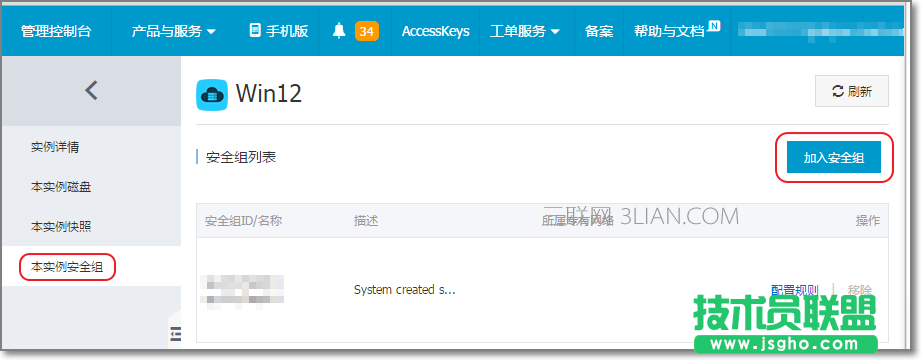This screenshot has height=360, width=921.
Task: Expand the 产品与服务 dropdown menu
Action: [173, 31]
